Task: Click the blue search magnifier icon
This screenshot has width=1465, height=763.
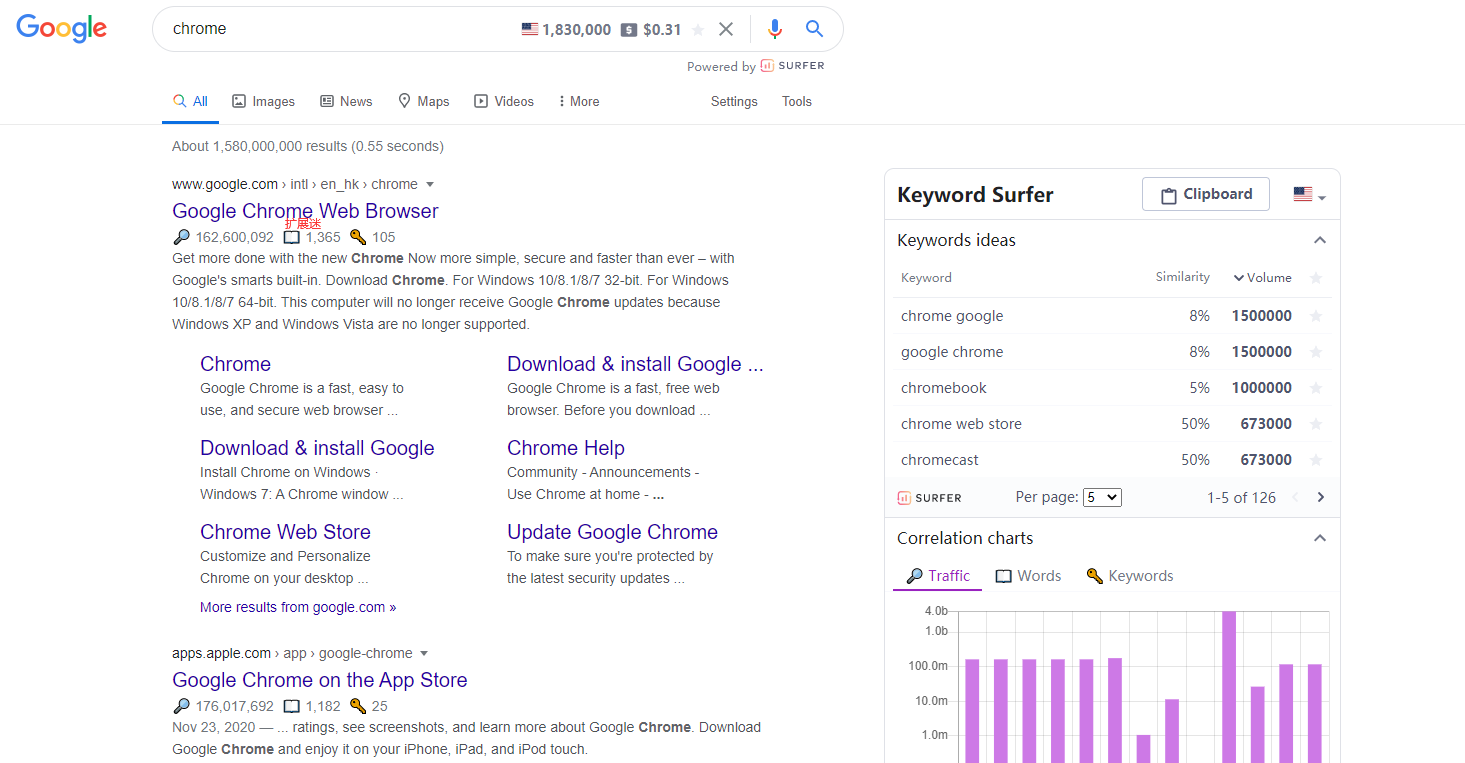Action: (814, 29)
